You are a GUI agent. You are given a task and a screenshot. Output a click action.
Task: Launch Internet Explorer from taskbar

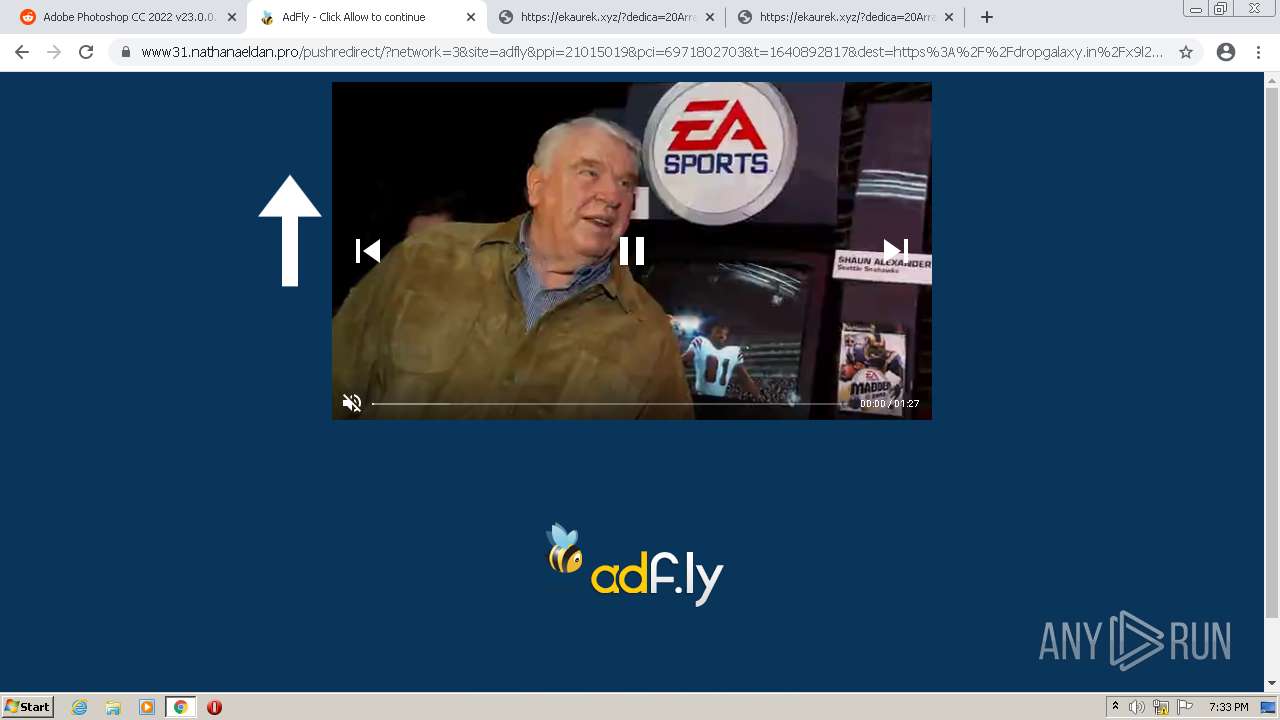(80, 707)
